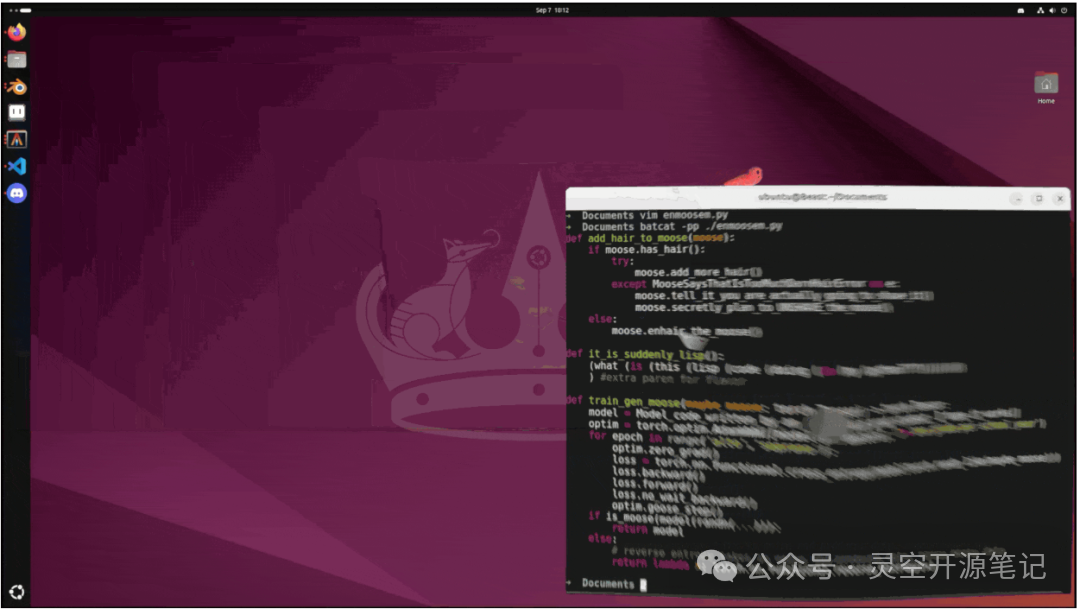Open Firefox from the dock
Image resolution: width=1080 pixels, height=609 pixels.
click(16, 32)
